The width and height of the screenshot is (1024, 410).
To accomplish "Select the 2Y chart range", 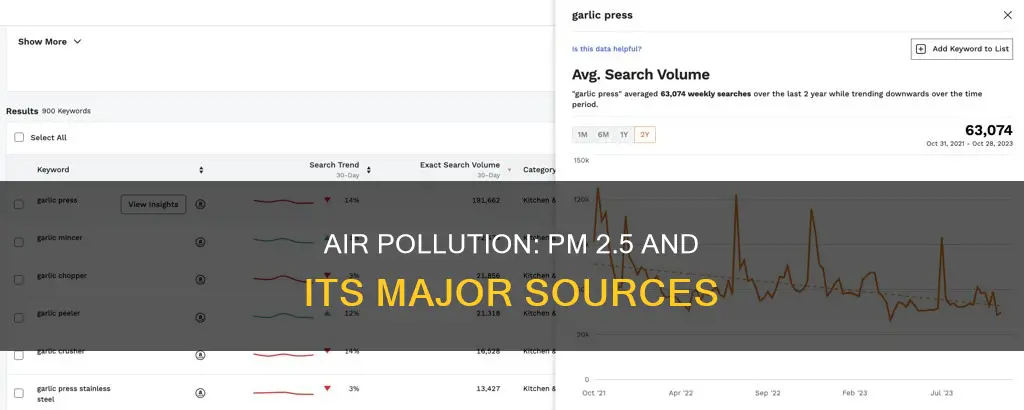I will [645, 134].
